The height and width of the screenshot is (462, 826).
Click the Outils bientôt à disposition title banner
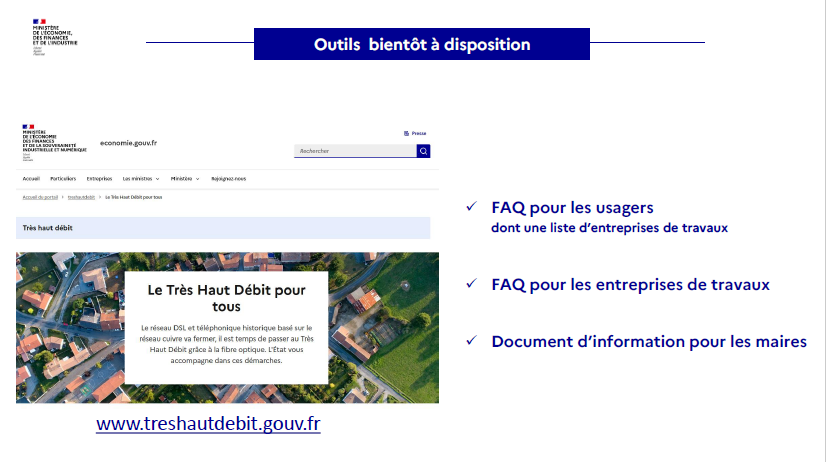[x=421, y=44]
